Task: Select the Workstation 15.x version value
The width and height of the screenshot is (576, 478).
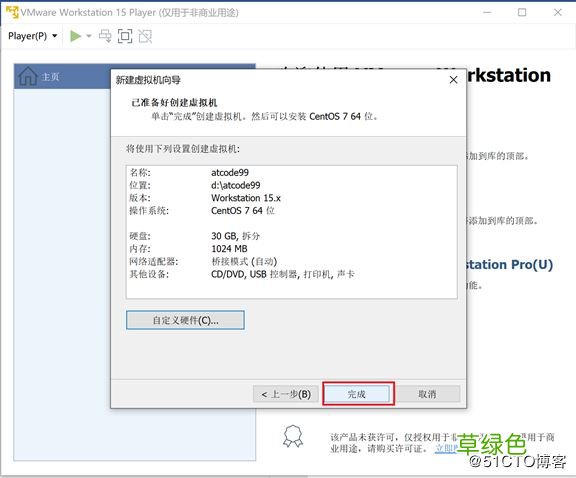Action: coord(246,198)
